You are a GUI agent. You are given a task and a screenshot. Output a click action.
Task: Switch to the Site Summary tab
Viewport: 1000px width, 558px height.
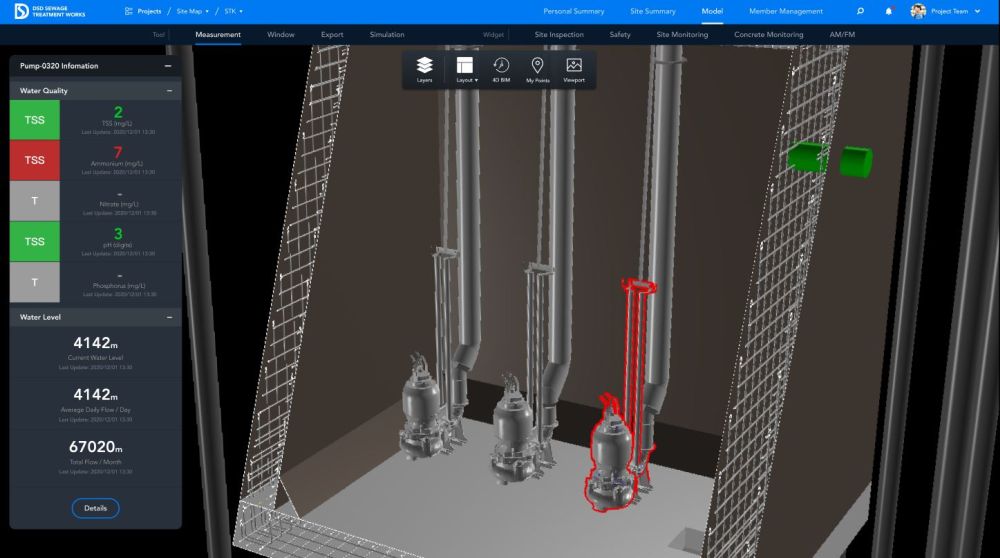pos(653,11)
